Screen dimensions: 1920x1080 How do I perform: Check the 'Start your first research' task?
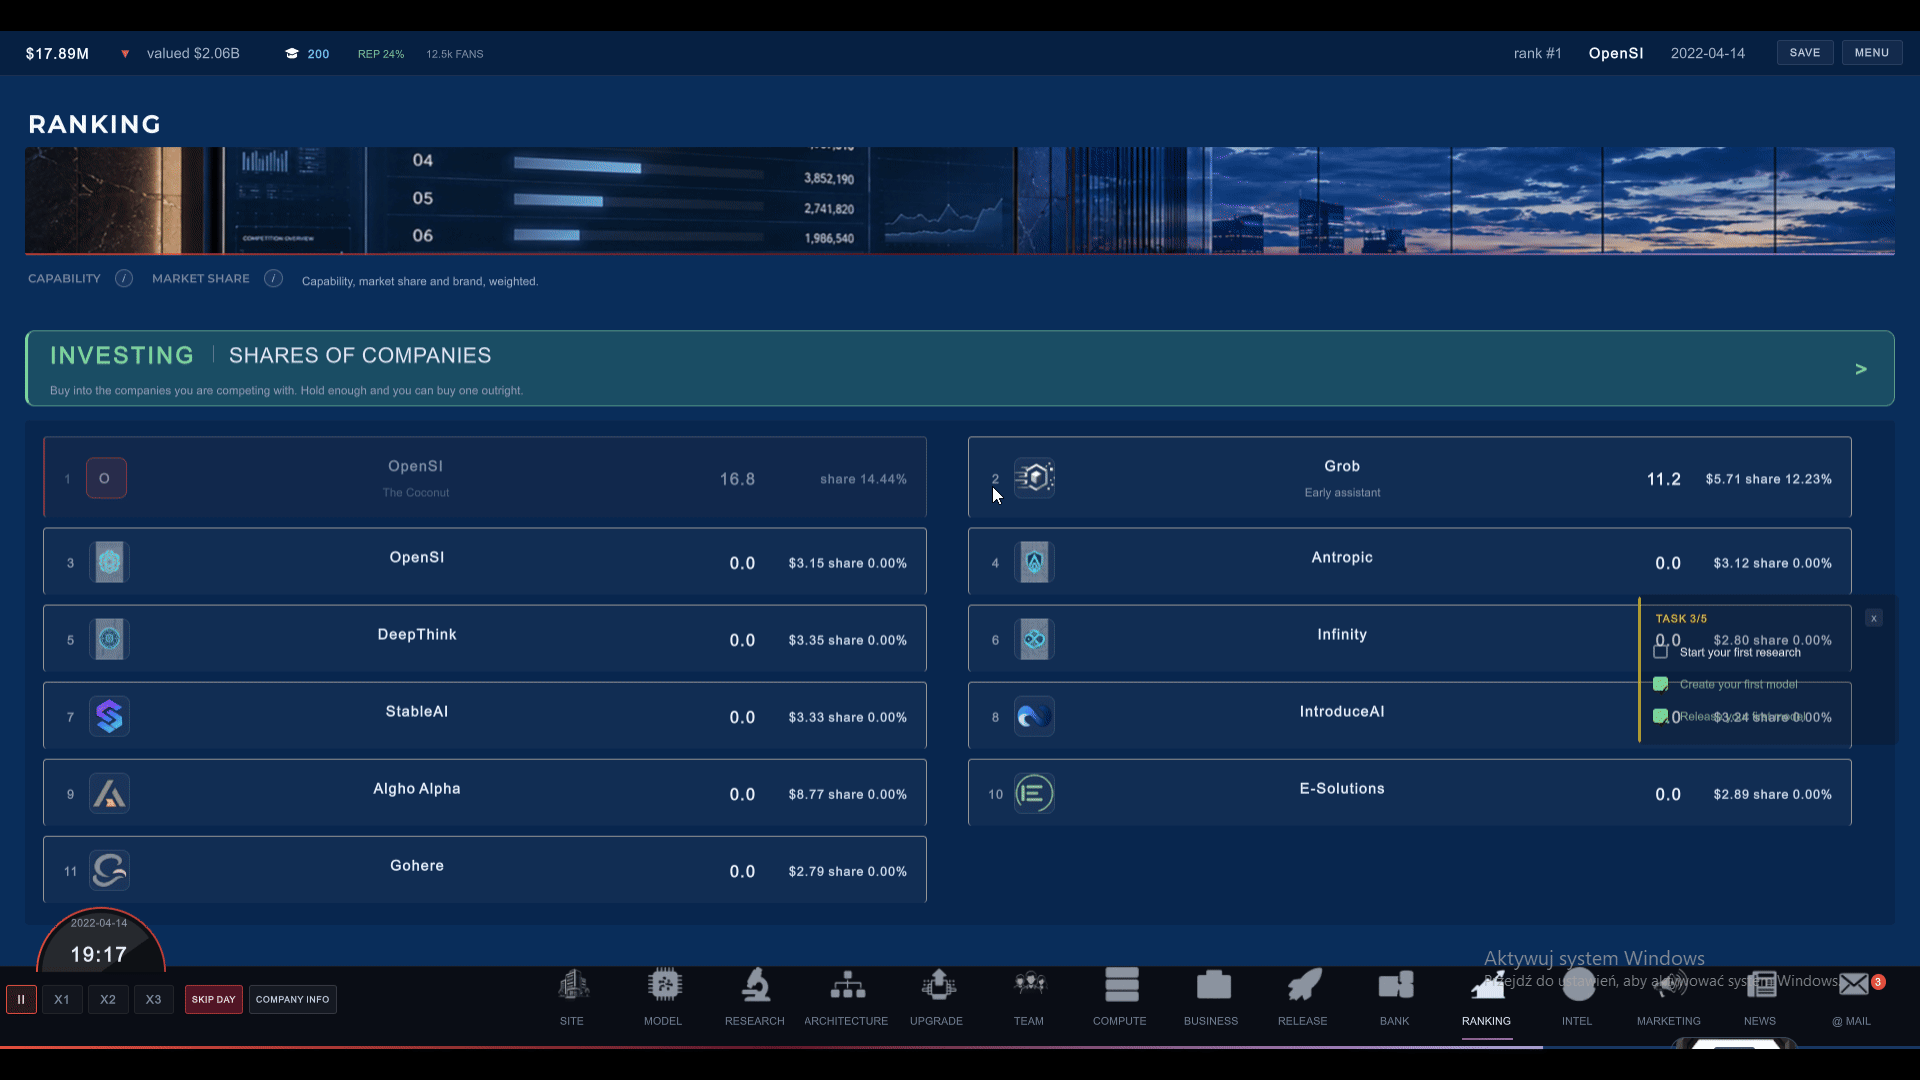tap(1661, 652)
